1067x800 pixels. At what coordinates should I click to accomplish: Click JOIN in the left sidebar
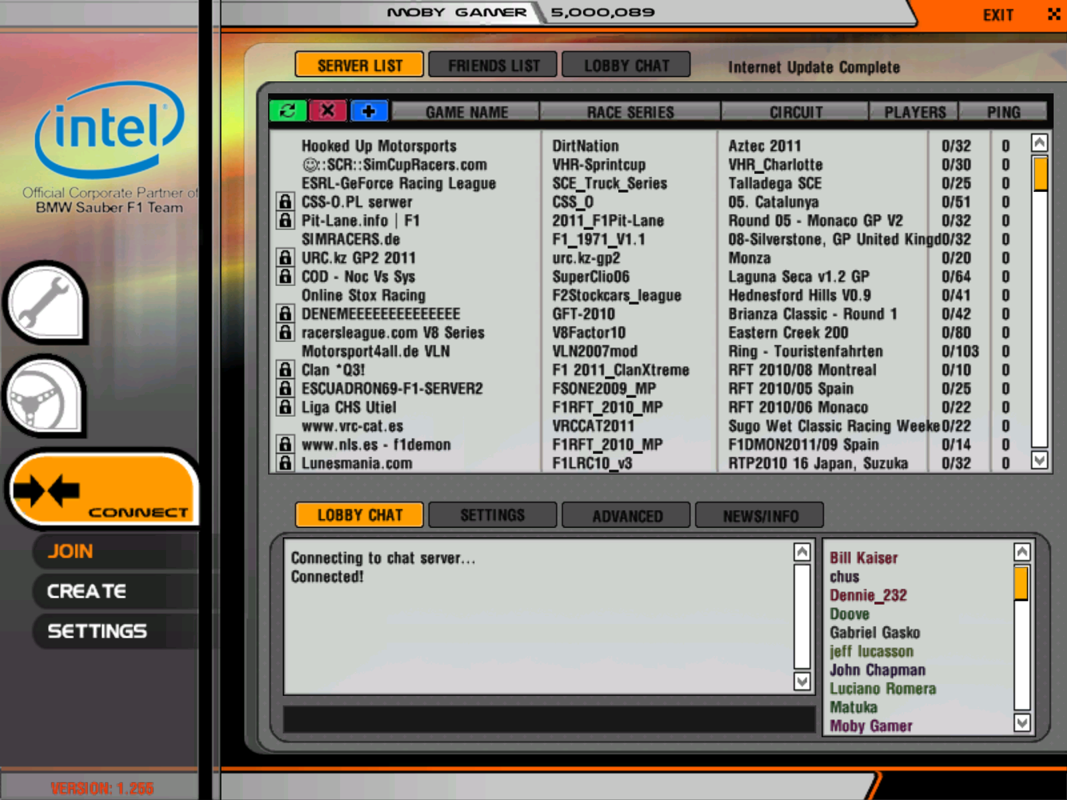70,551
